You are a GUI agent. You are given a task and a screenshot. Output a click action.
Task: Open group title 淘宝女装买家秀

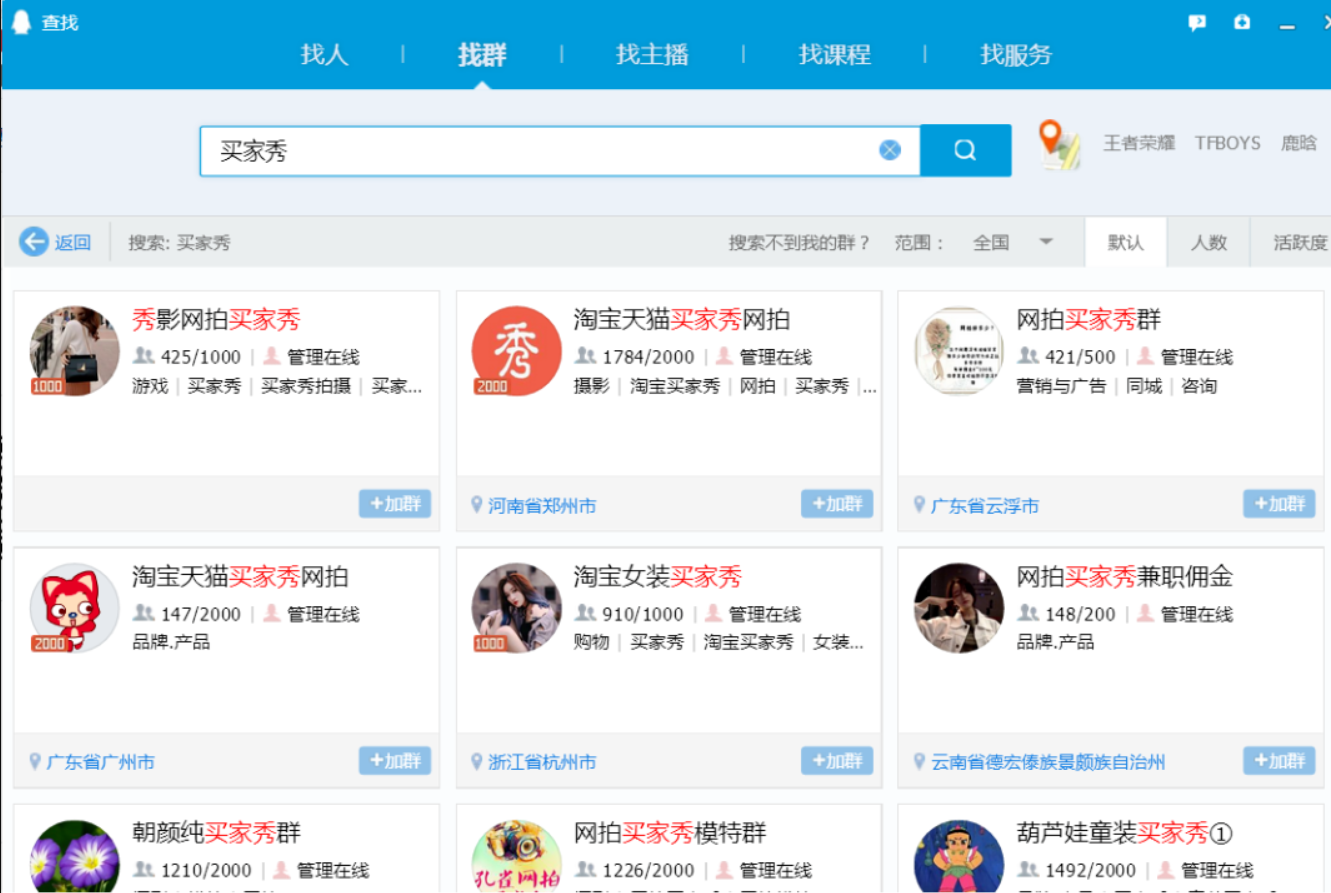(658, 577)
